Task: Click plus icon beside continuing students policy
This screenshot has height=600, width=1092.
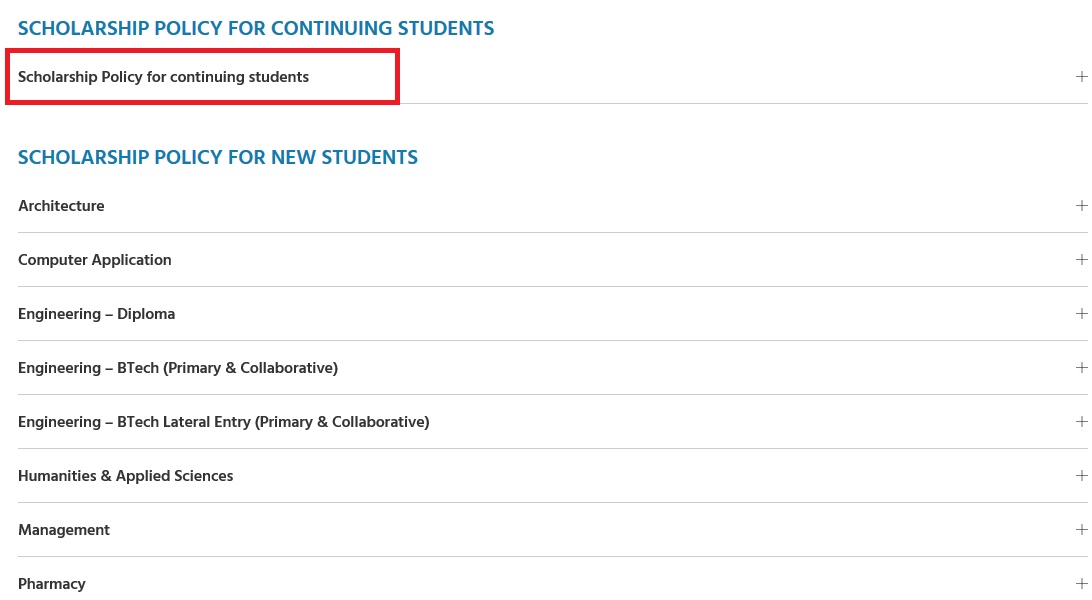Action: point(1081,77)
